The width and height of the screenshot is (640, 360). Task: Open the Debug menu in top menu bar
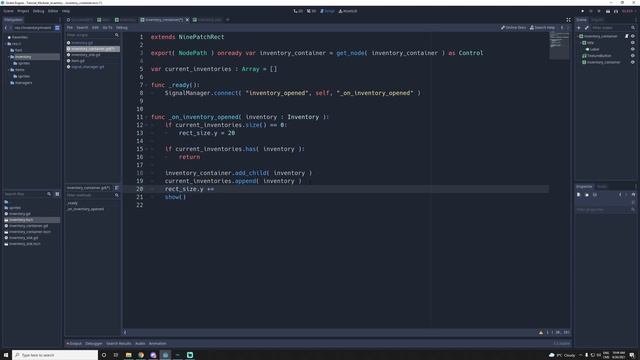point(38,11)
